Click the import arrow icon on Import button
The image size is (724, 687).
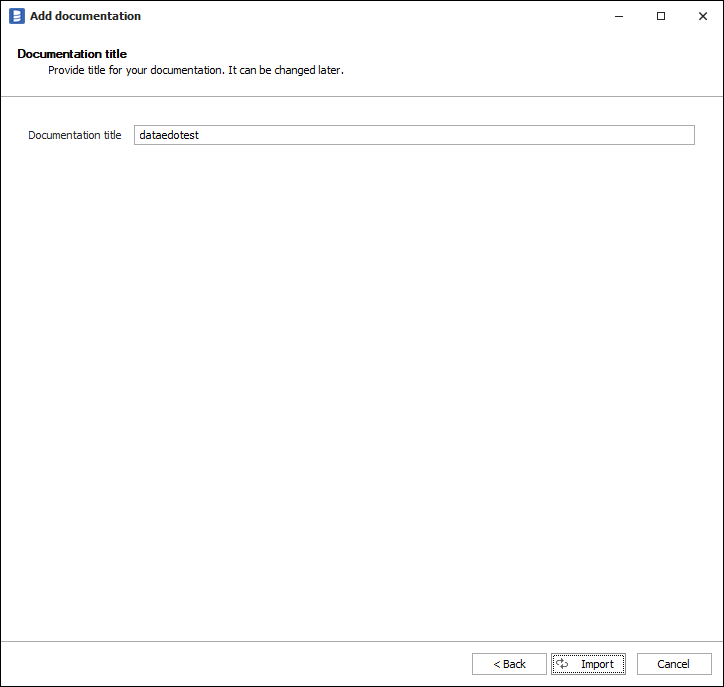[x=563, y=664]
